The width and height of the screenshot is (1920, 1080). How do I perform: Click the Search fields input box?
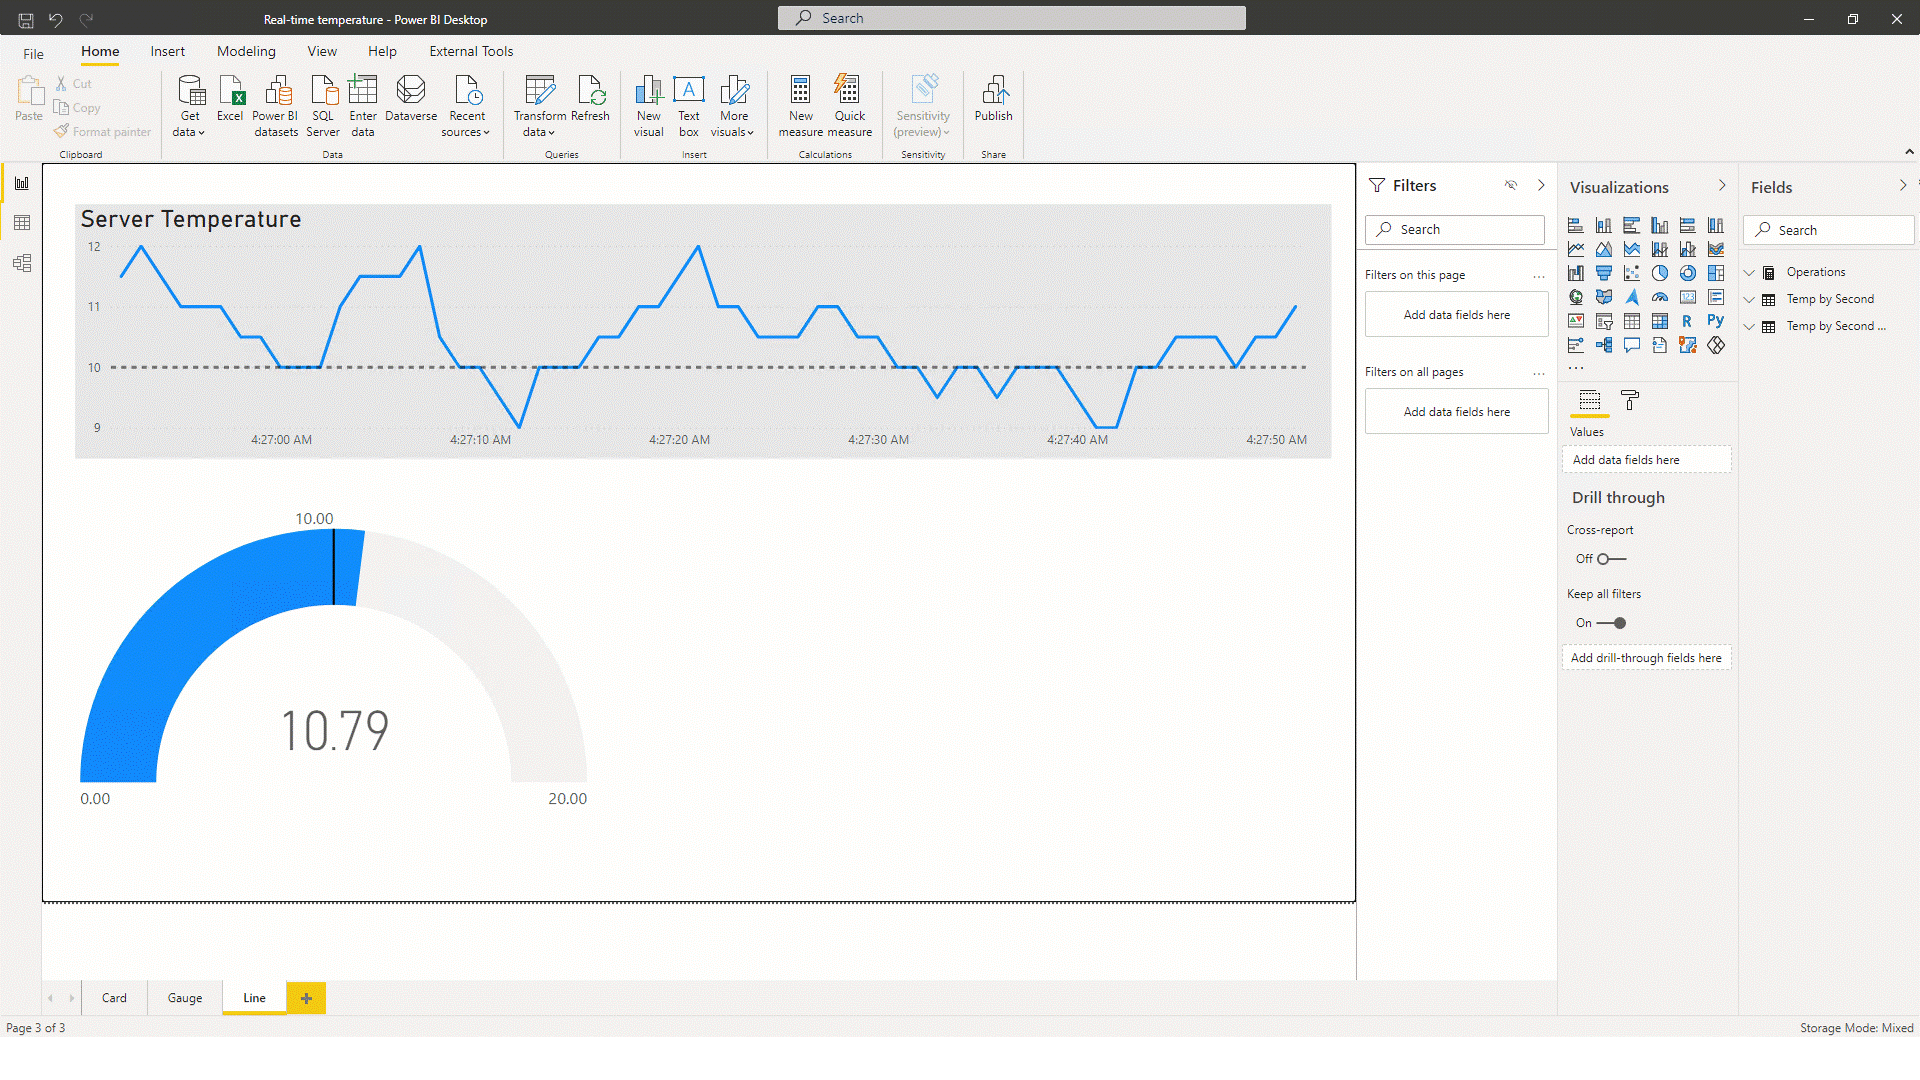(1832, 229)
